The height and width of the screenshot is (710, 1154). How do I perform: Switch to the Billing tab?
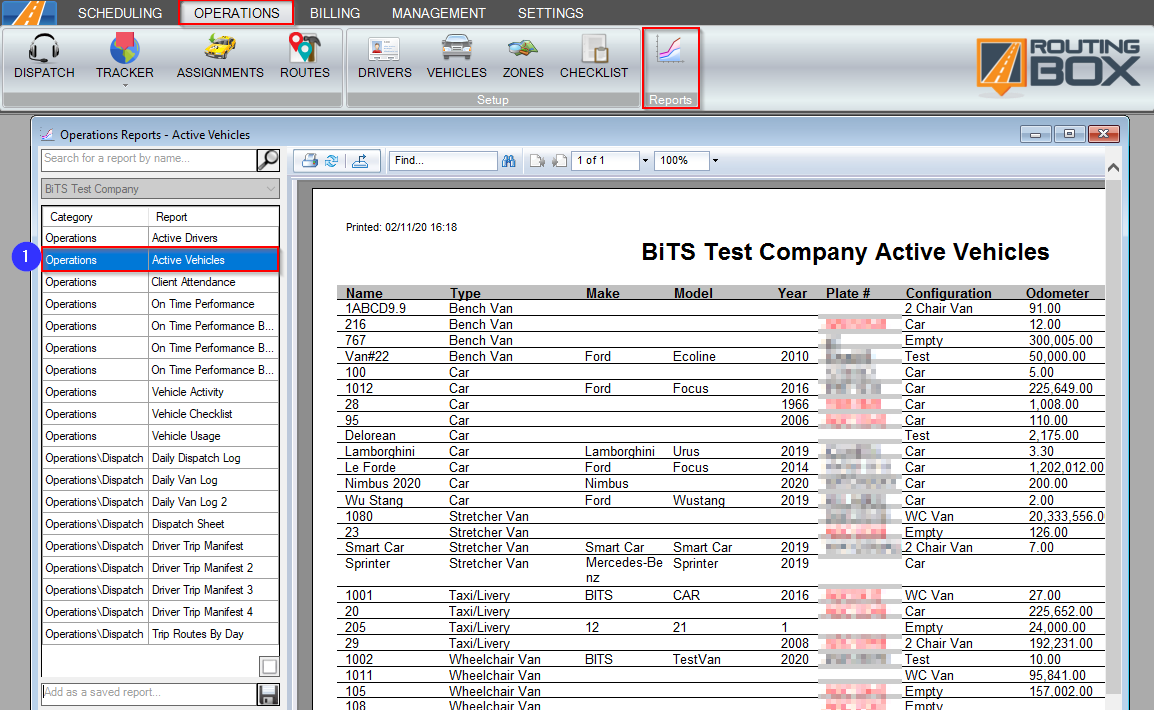tap(335, 13)
